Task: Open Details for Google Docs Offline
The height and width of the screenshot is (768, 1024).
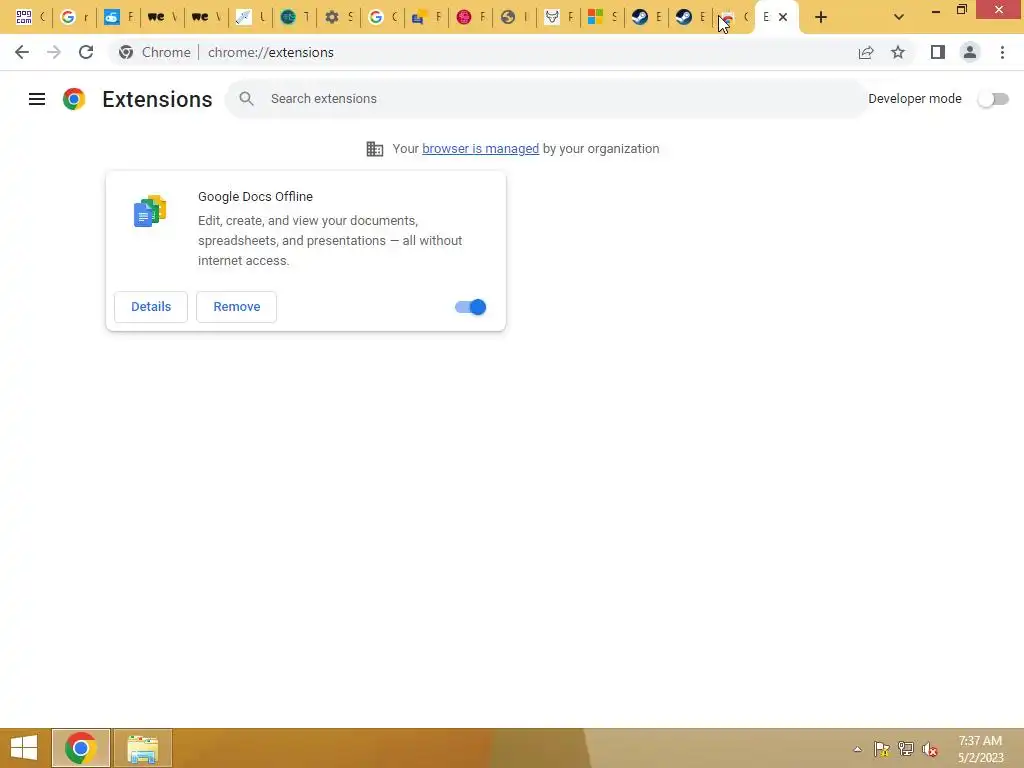Action: coord(151,307)
